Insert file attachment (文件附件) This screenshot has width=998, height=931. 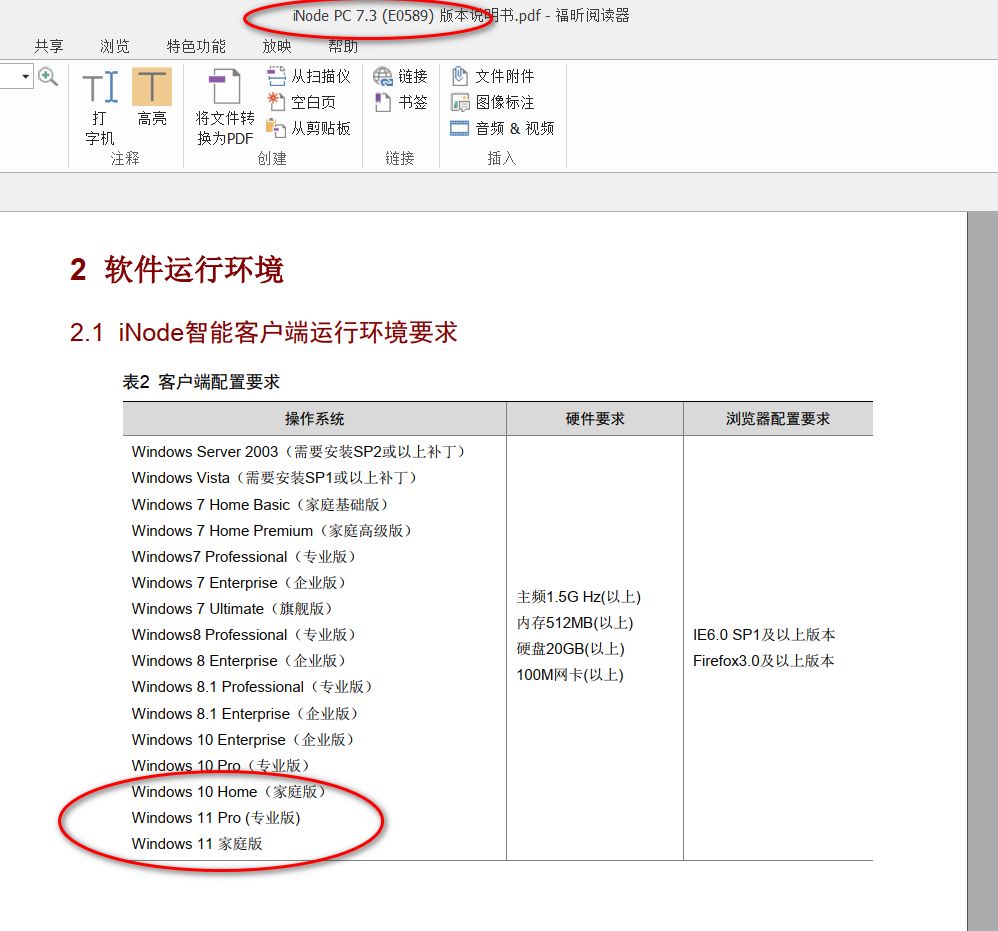click(x=493, y=76)
